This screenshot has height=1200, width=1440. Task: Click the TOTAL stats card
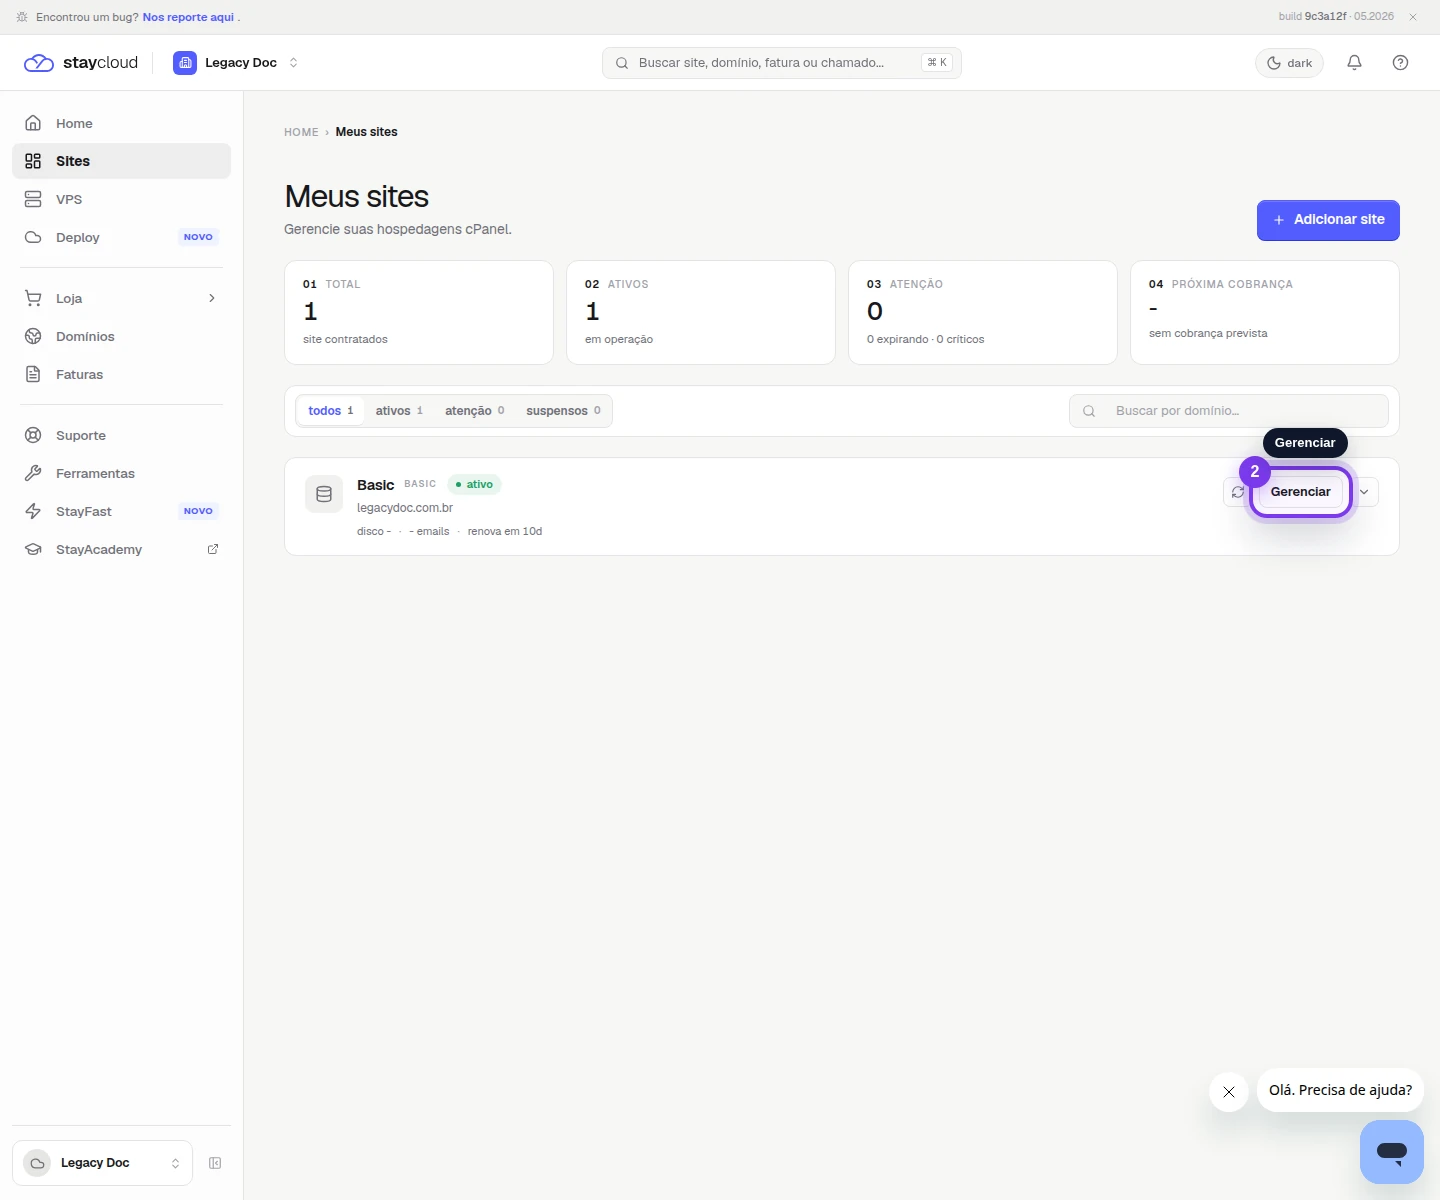coord(419,313)
